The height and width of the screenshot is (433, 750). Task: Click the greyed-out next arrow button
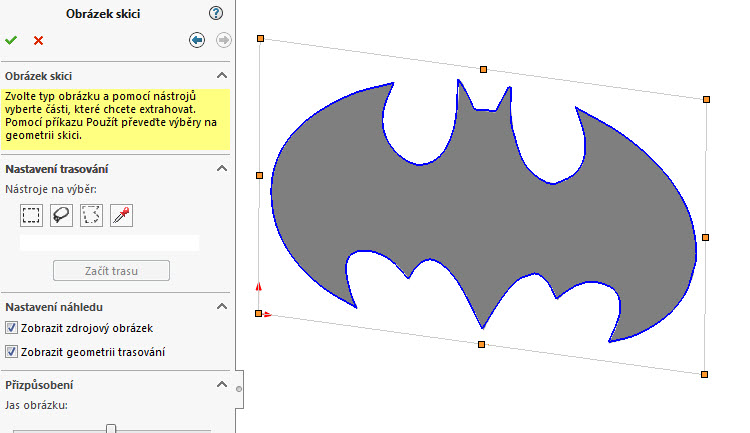click(x=223, y=40)
